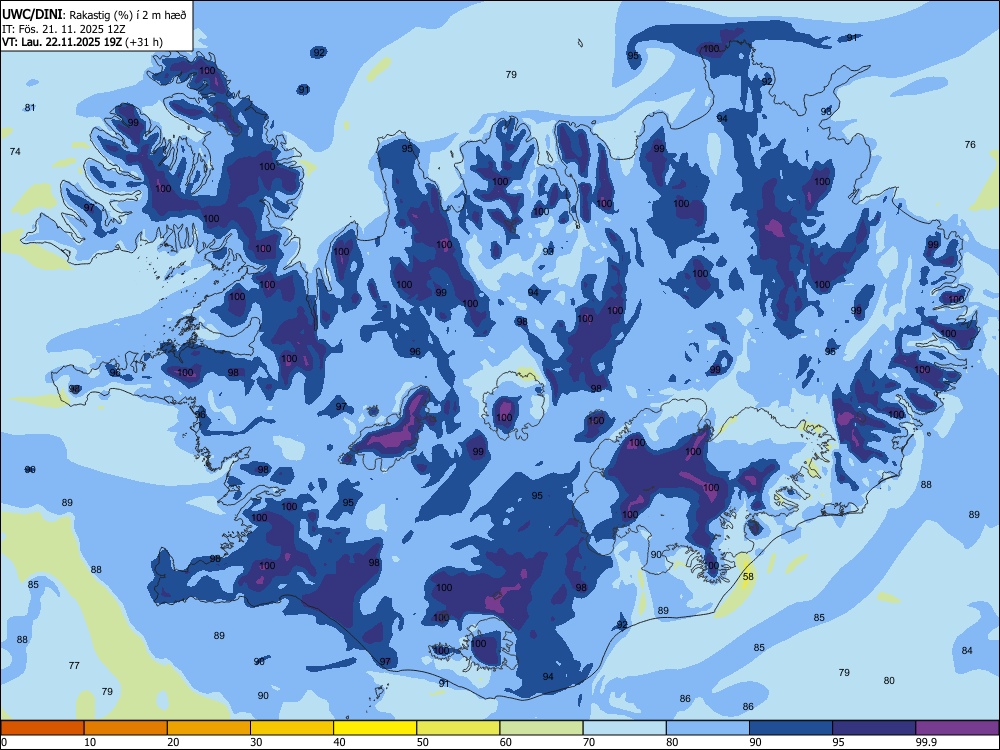Click the '10' tick label under legend
The width and height of the screenshot is (1000, 750).
point(90,742)
